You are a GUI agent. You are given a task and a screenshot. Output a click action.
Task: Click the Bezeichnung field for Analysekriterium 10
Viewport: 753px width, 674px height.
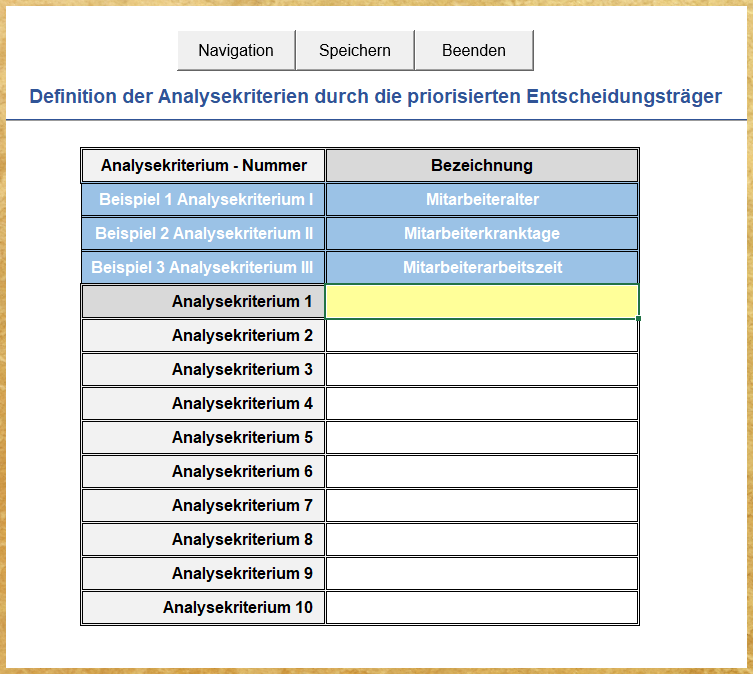[481, 607]
